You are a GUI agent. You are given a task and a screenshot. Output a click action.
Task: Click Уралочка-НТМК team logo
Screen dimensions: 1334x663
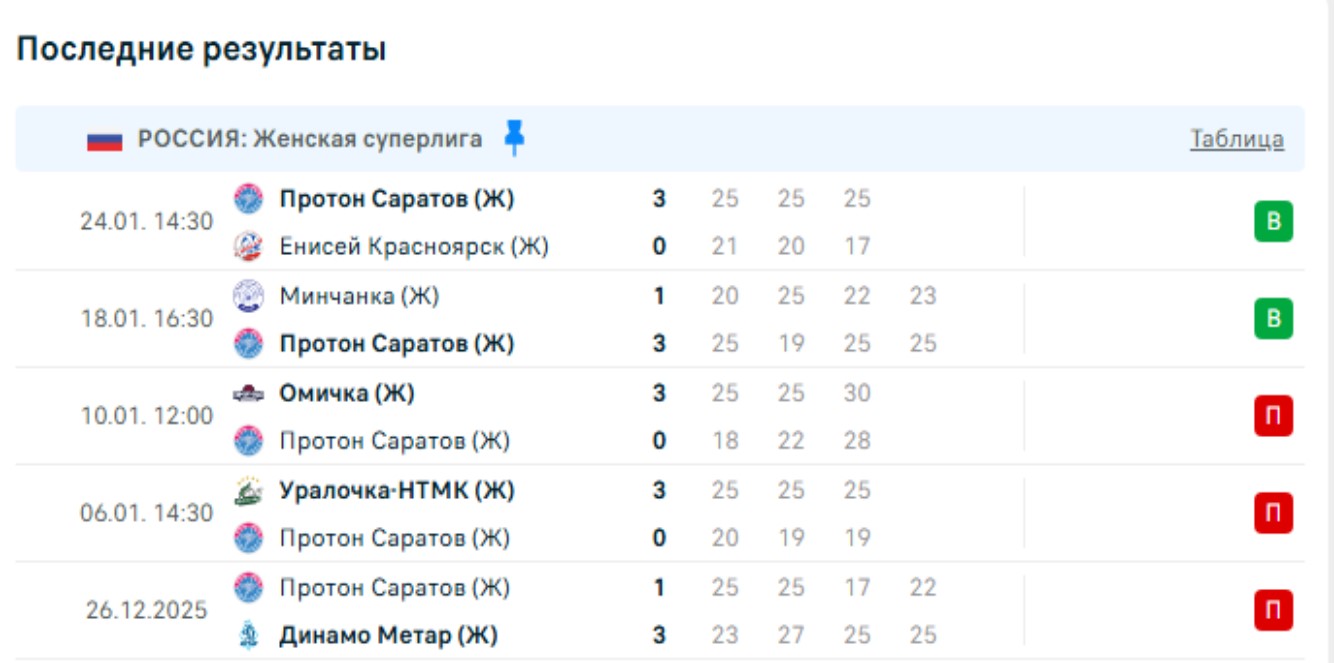pyautogui.click(x=248, y=491)
